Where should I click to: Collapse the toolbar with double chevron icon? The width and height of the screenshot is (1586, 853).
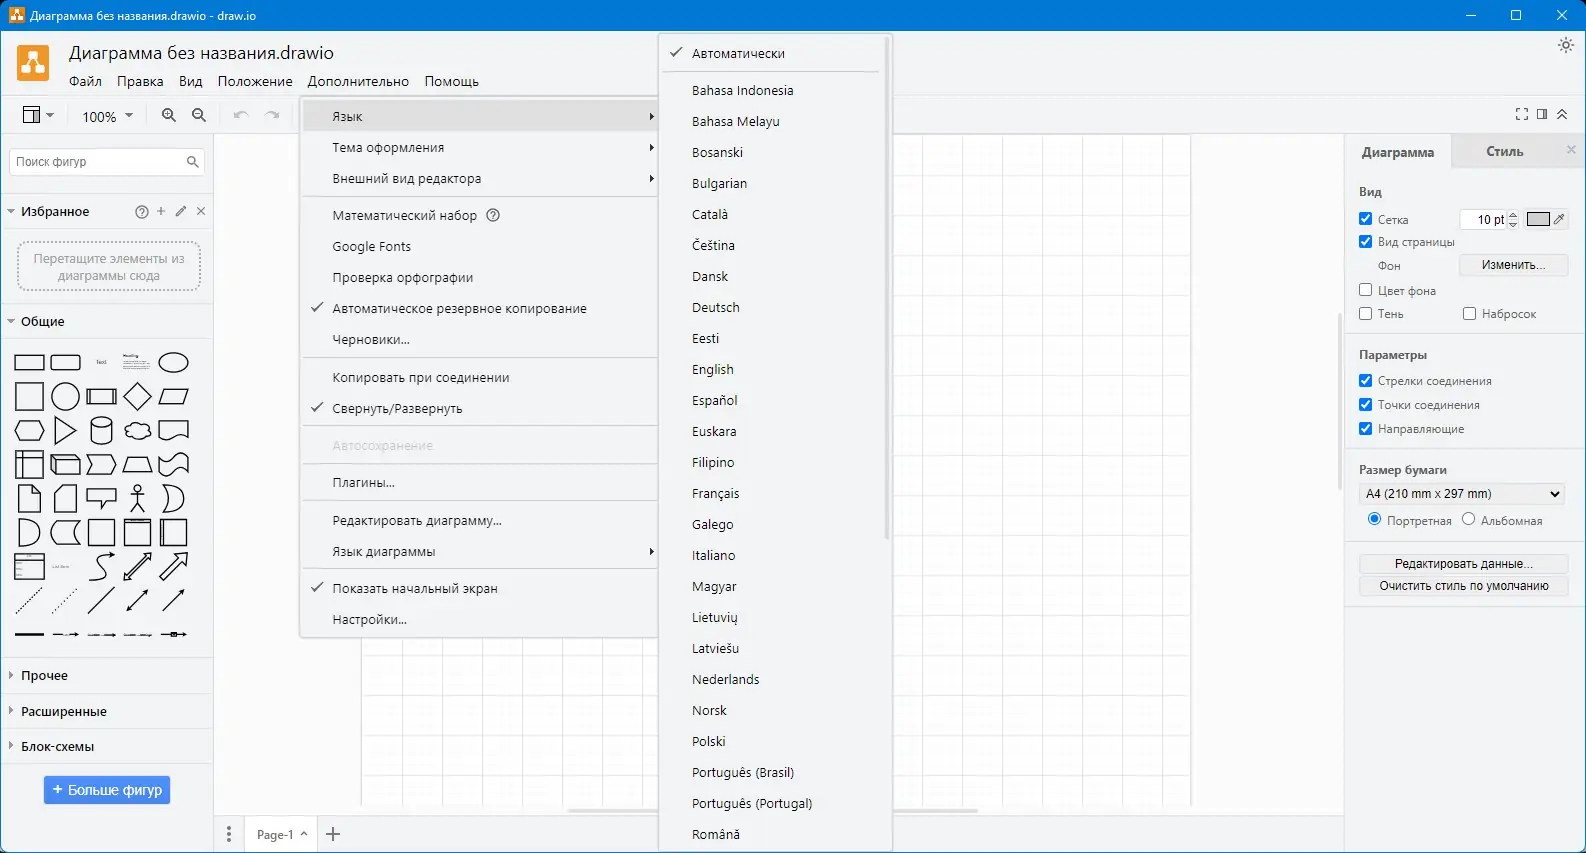[x=1562, y=114]
